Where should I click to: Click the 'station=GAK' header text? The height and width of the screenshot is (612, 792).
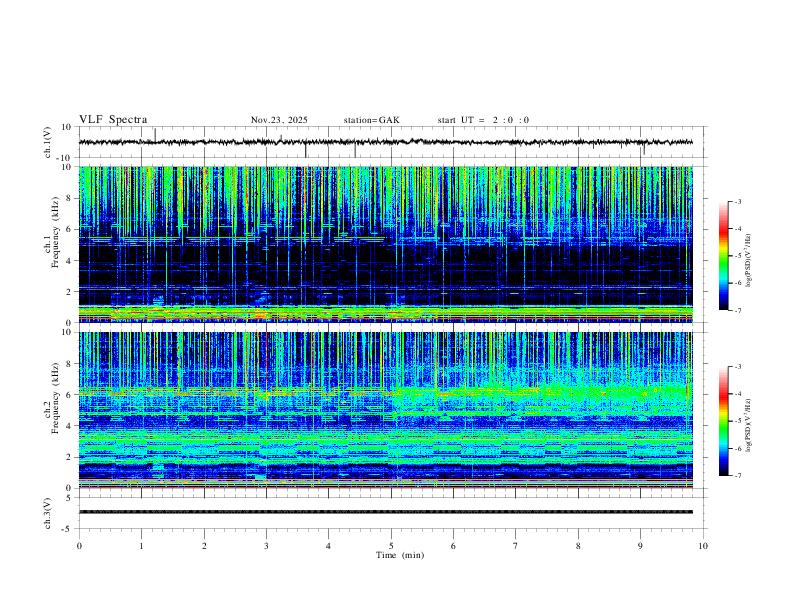coord(371,120)
